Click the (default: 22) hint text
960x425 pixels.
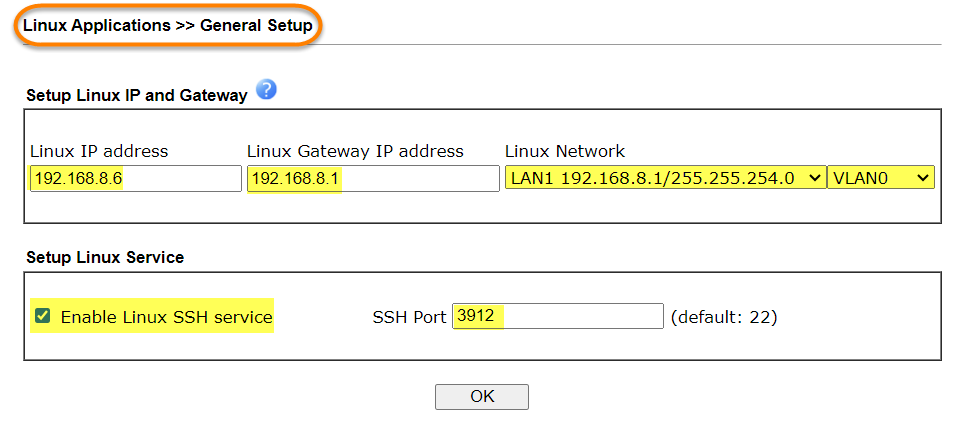click(724, 317)
